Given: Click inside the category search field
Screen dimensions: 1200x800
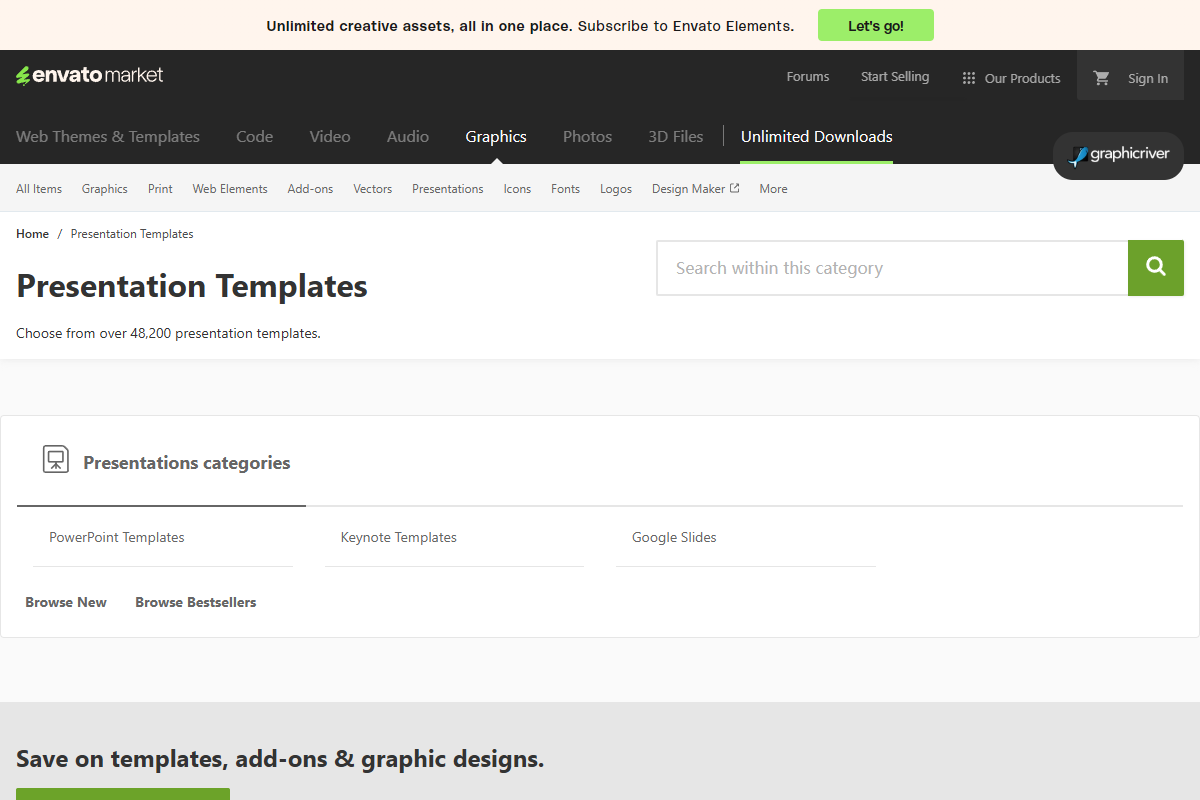Looking at the screenshot, I should 890,267.
